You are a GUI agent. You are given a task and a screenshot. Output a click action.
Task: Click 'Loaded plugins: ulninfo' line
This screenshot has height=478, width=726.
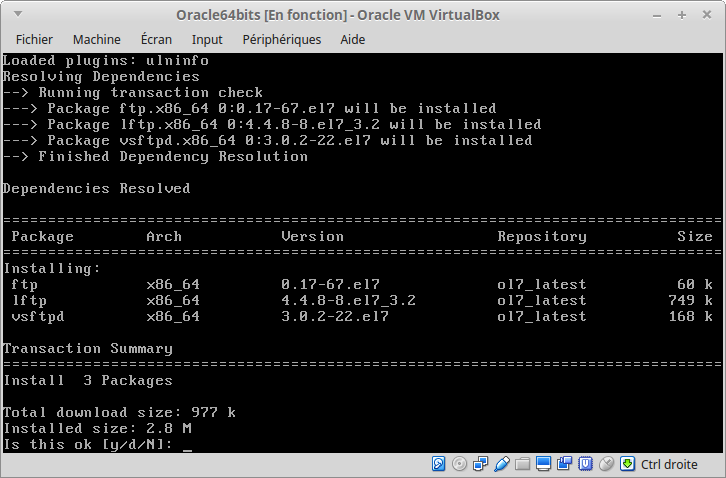(106, 61)
